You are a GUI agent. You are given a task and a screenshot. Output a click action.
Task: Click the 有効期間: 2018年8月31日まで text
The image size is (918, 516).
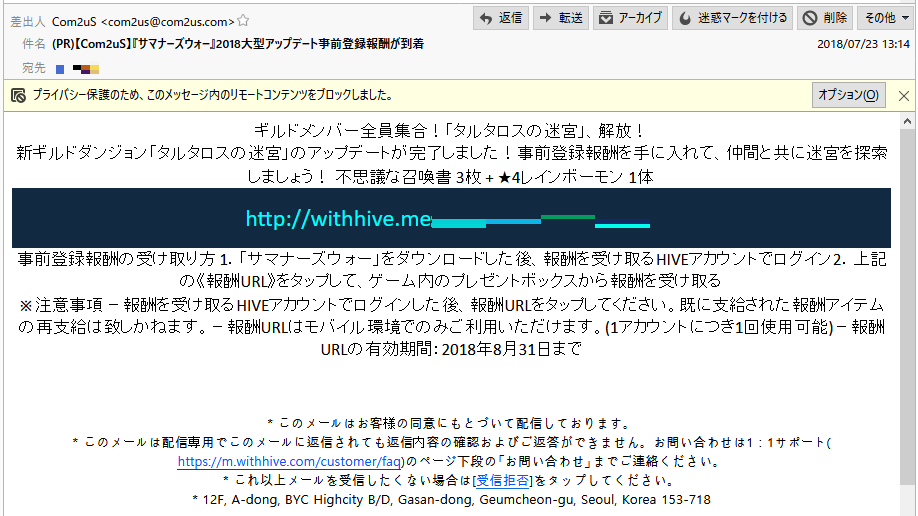point(473,350)
